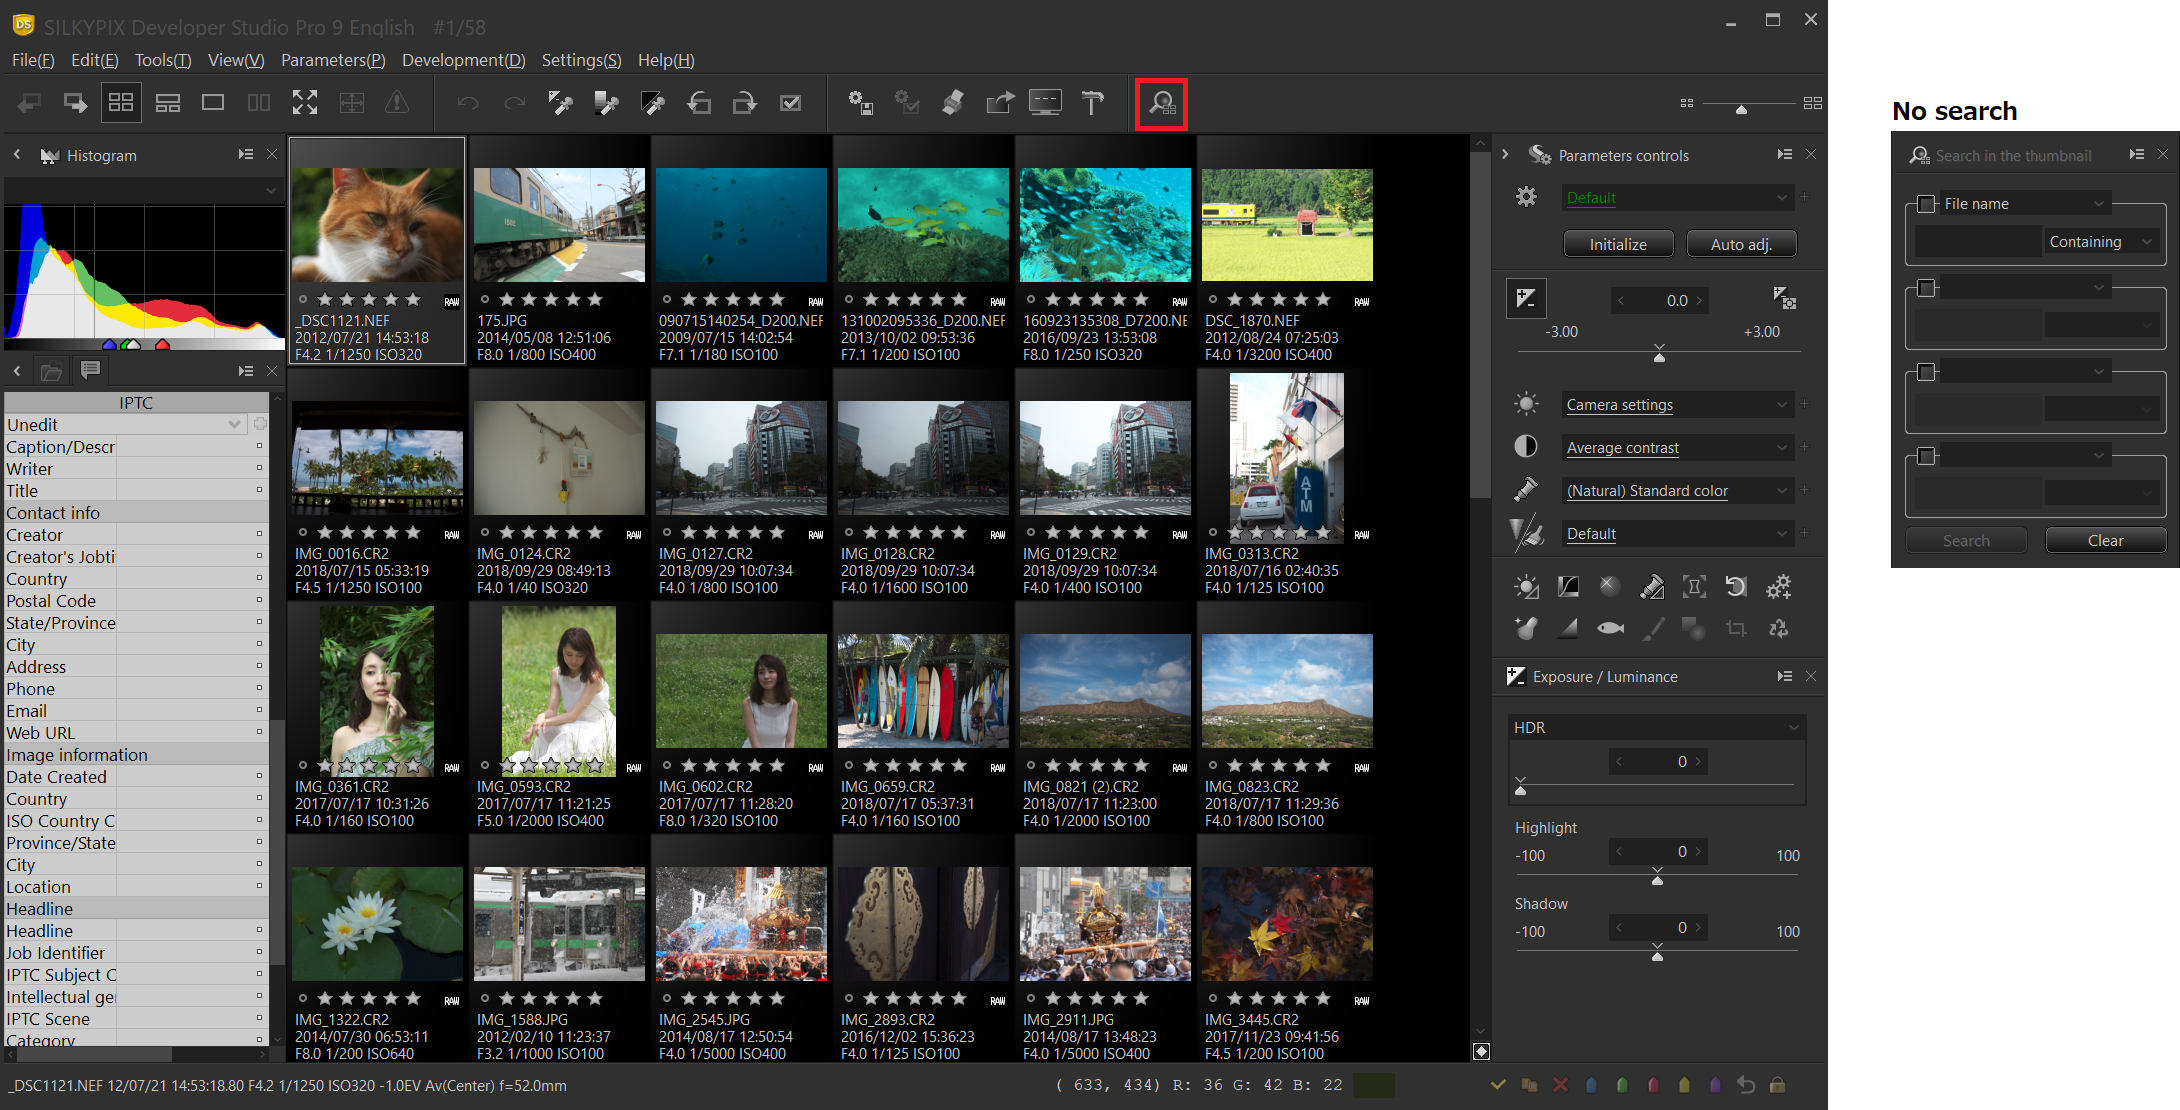The image size is (2180, 1110).
Task: Toggle the rating circle of 175.JPG
Action: tap(485, 299)
